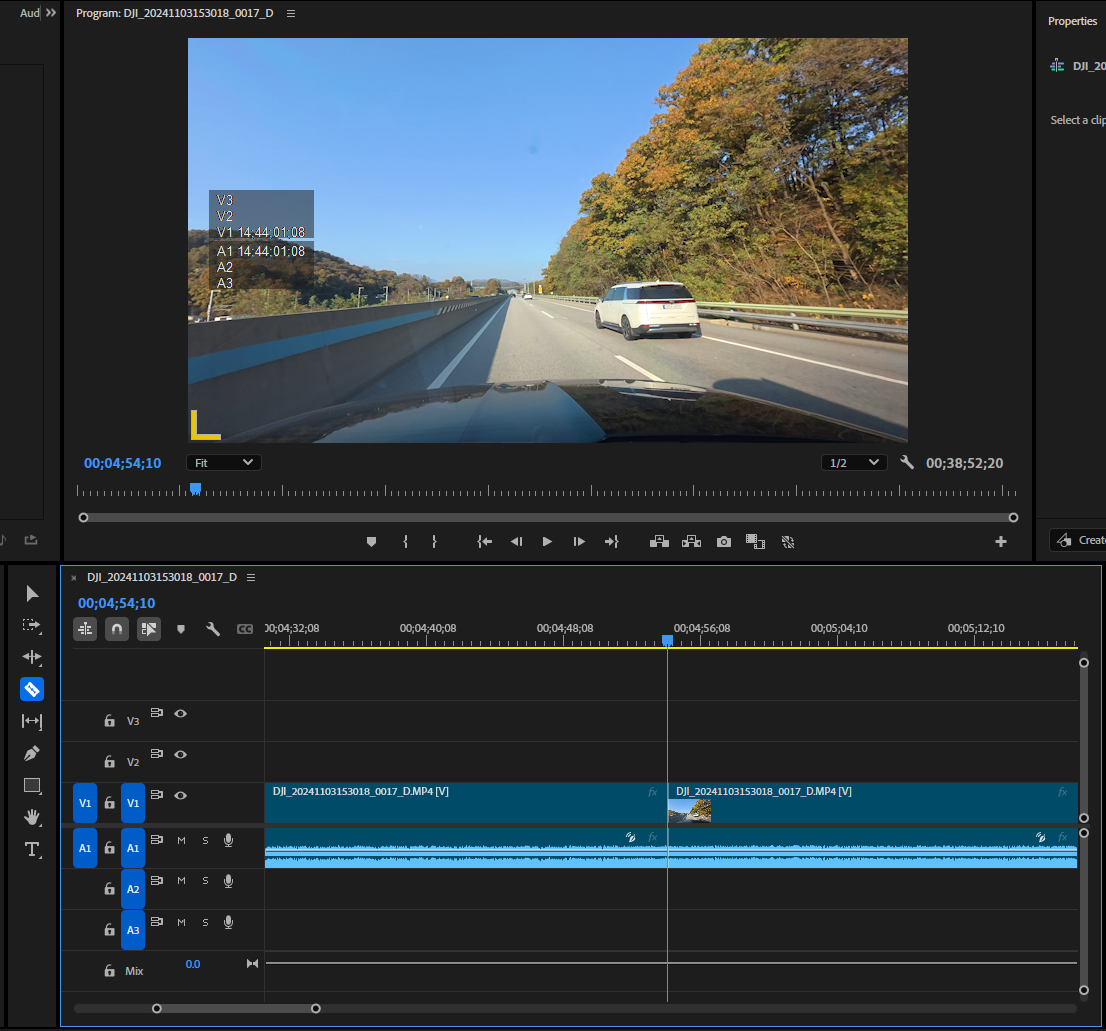Expand the 1/2 playback resolution dropdown
The width and height of the screenshot is (1106, 1031).
pos(854,463)
